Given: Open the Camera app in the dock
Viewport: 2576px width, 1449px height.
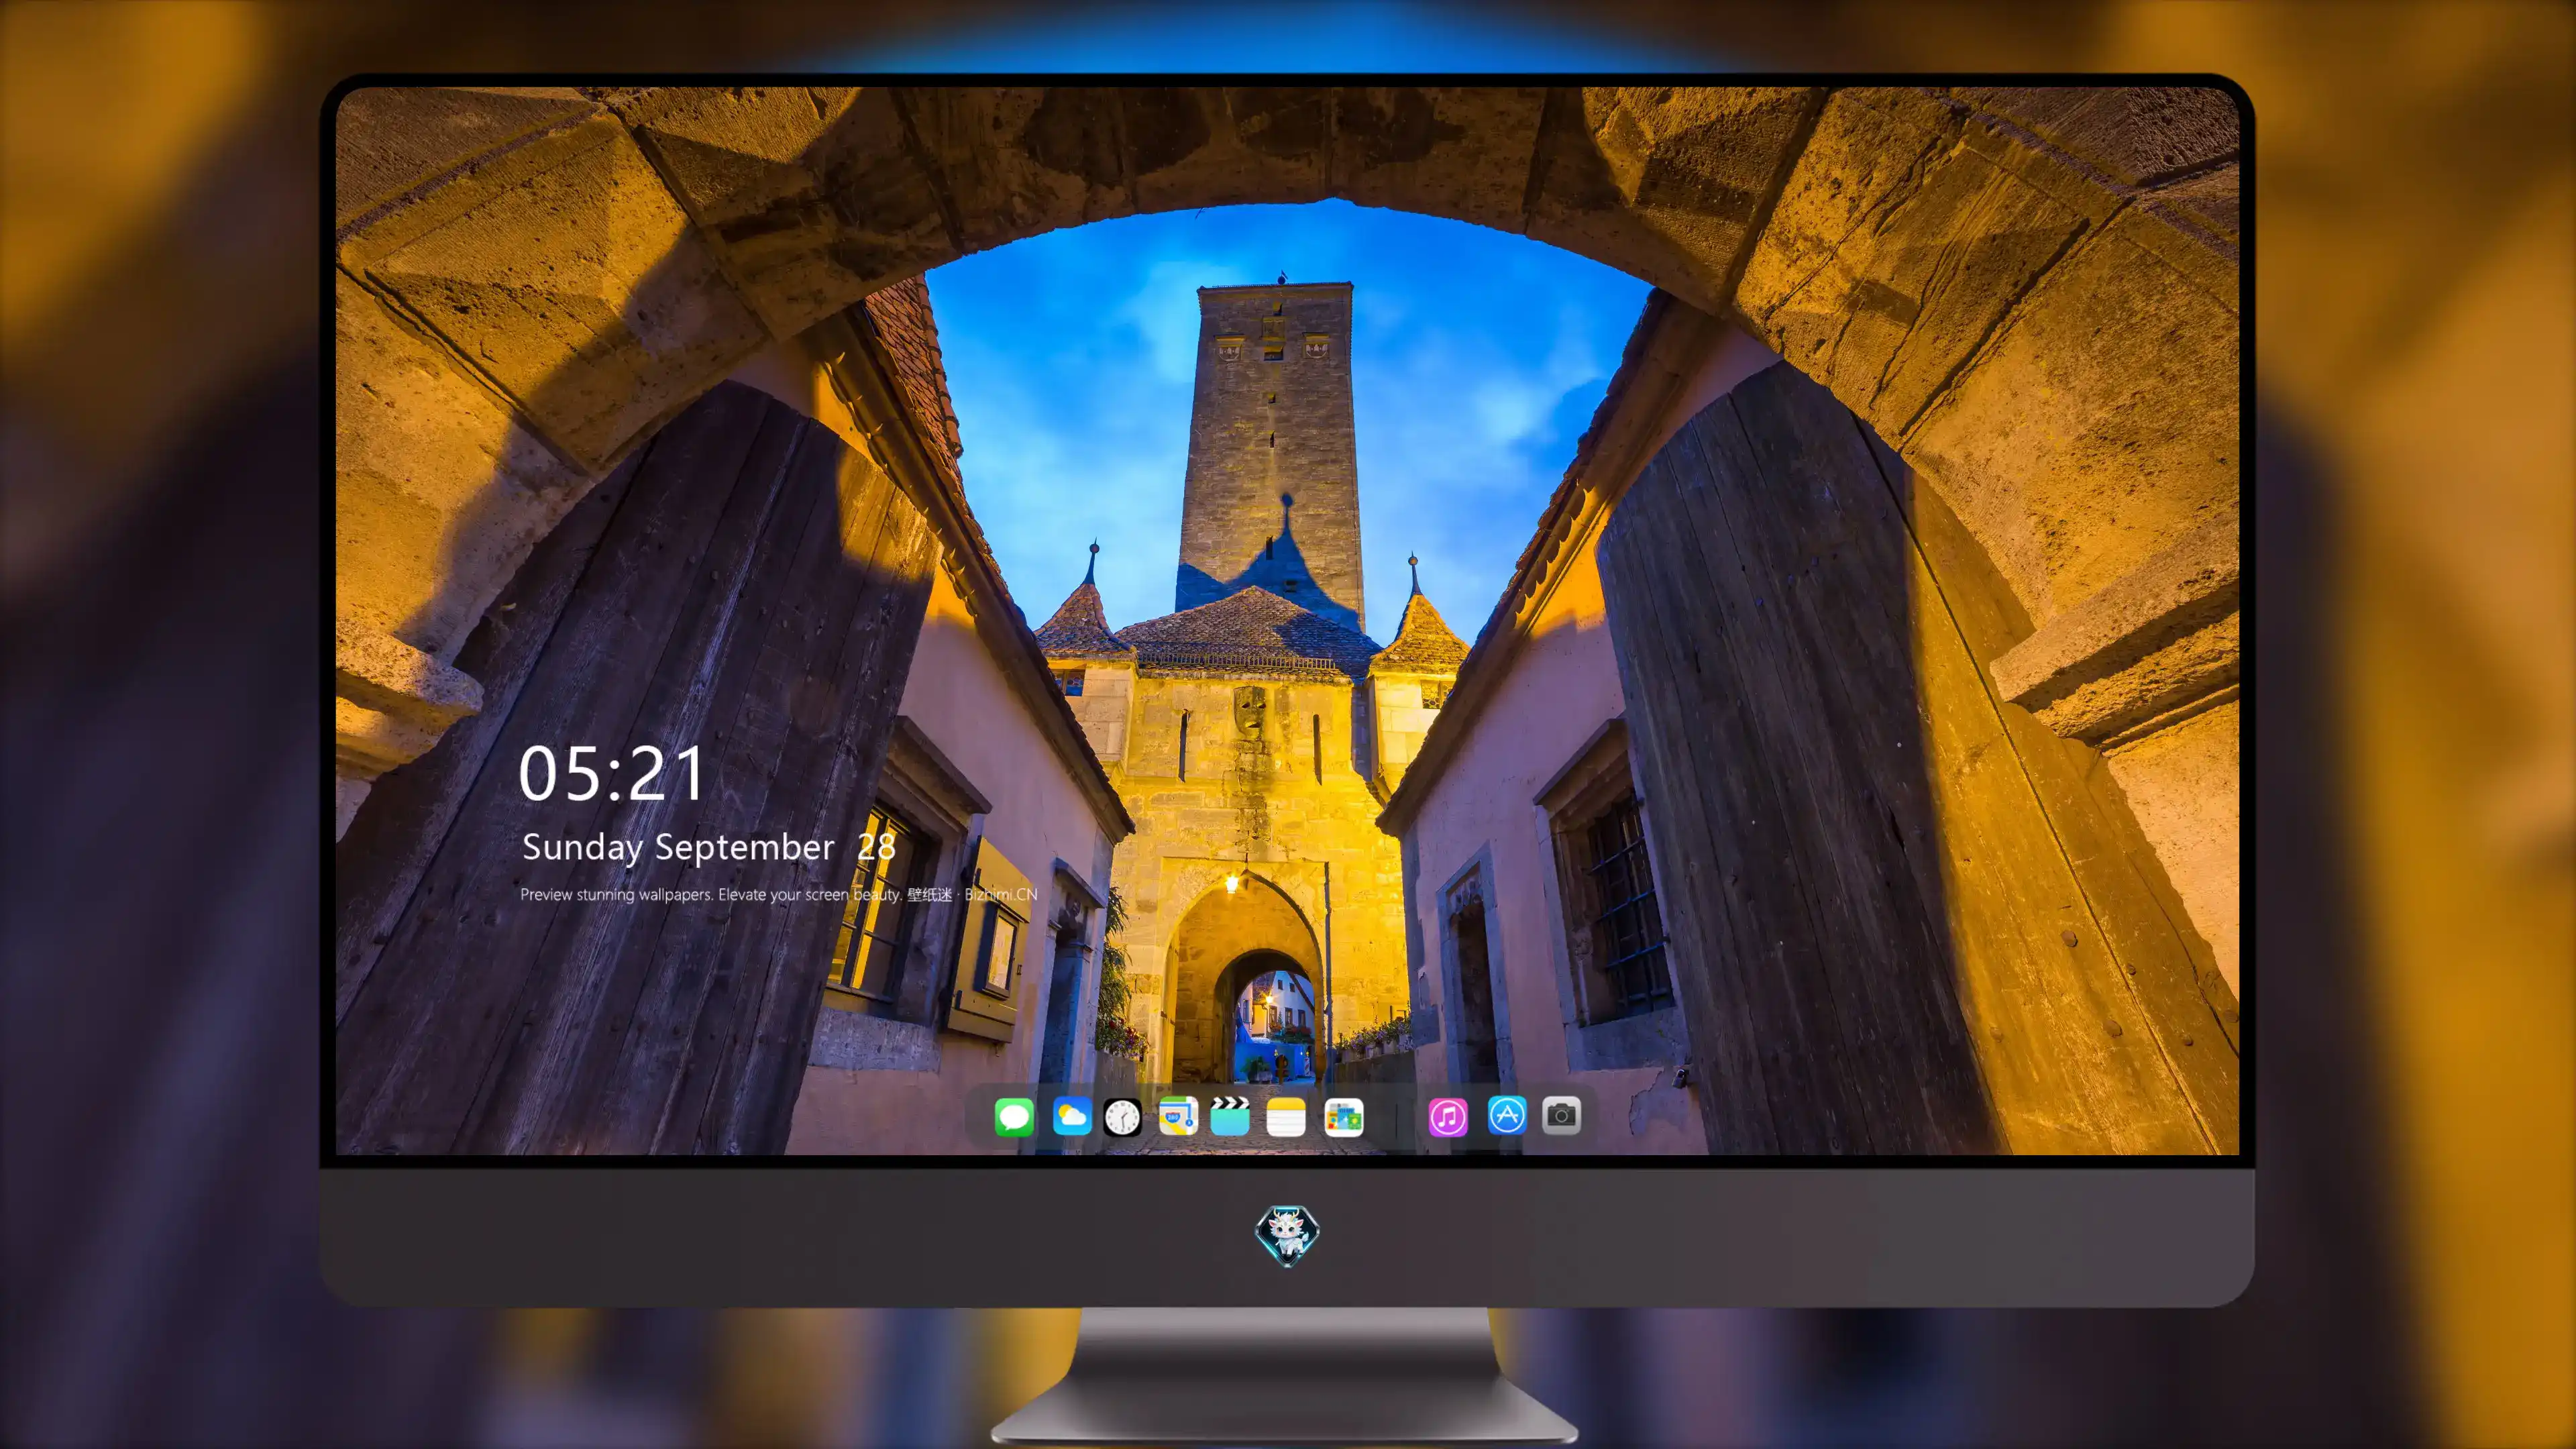Looking at the screenshot, I should pyautogui.click(x=1561, y=1116).
